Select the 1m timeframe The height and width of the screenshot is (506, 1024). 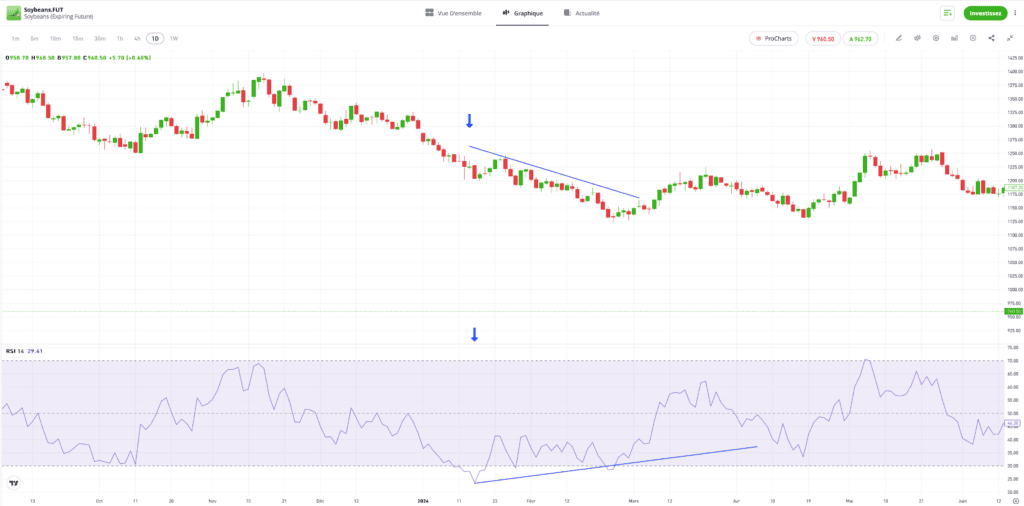tap(15, 39)
